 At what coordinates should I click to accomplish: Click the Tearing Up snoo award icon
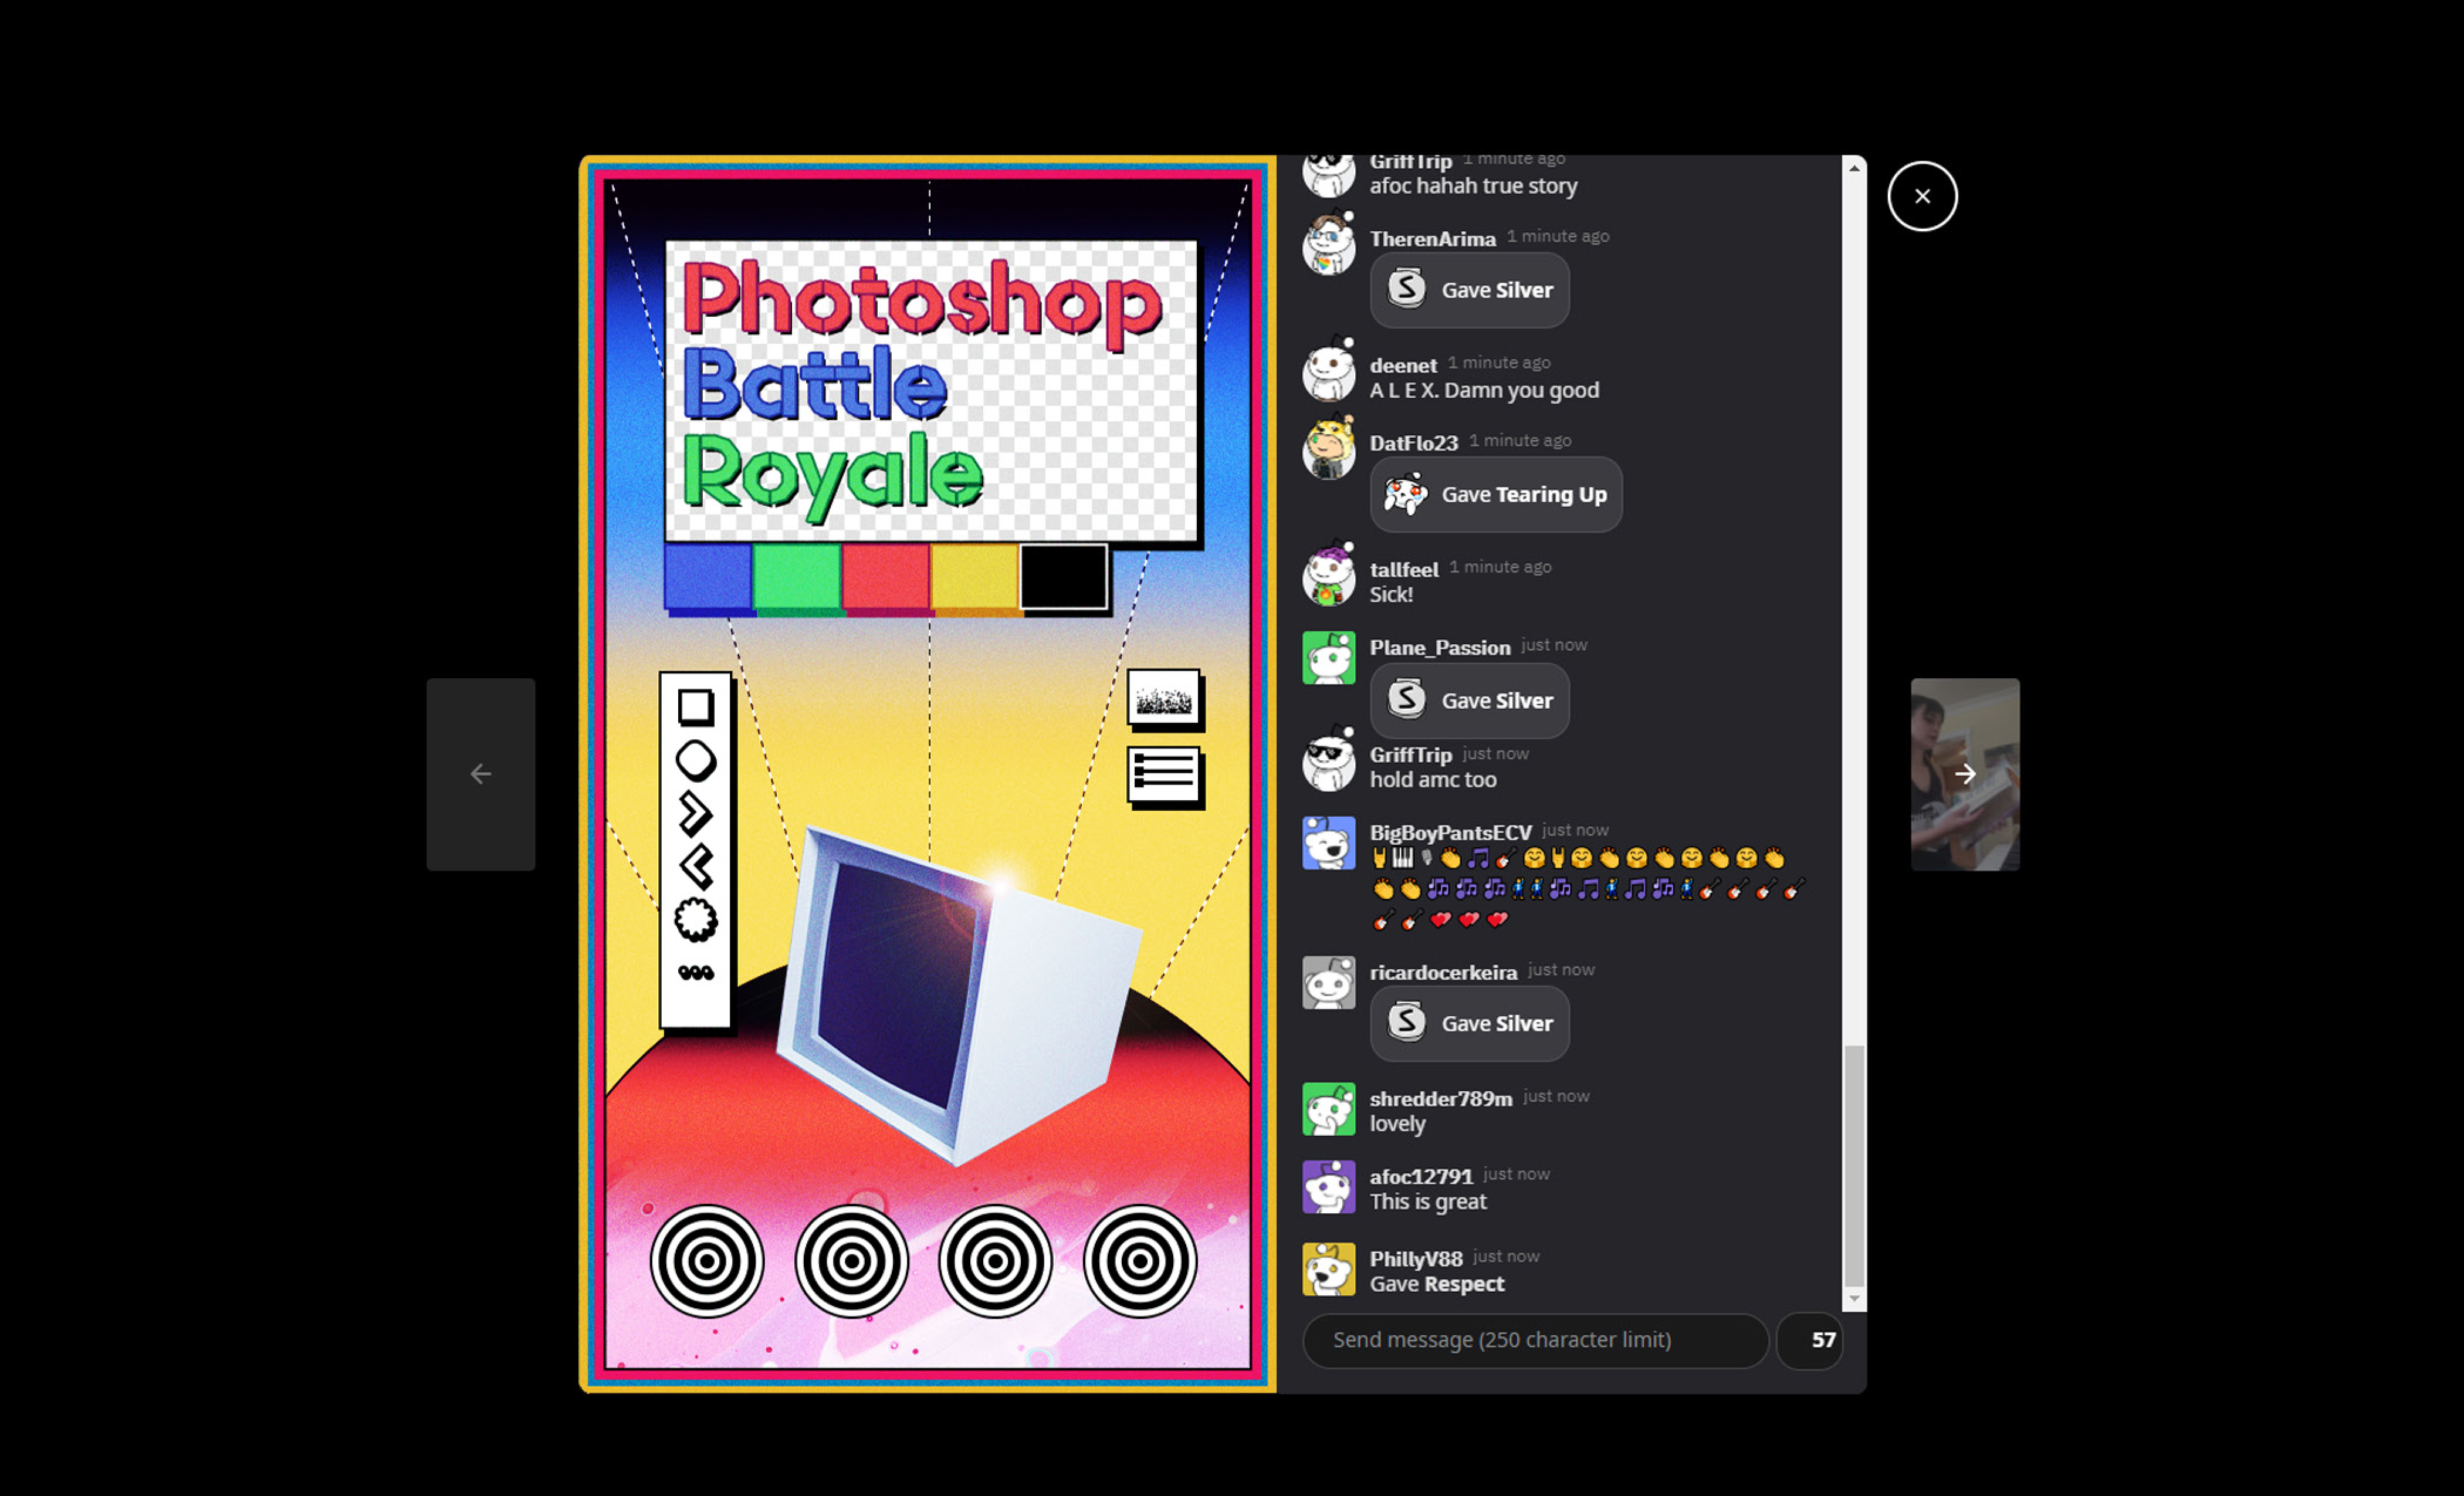[x=1405, y=493]
